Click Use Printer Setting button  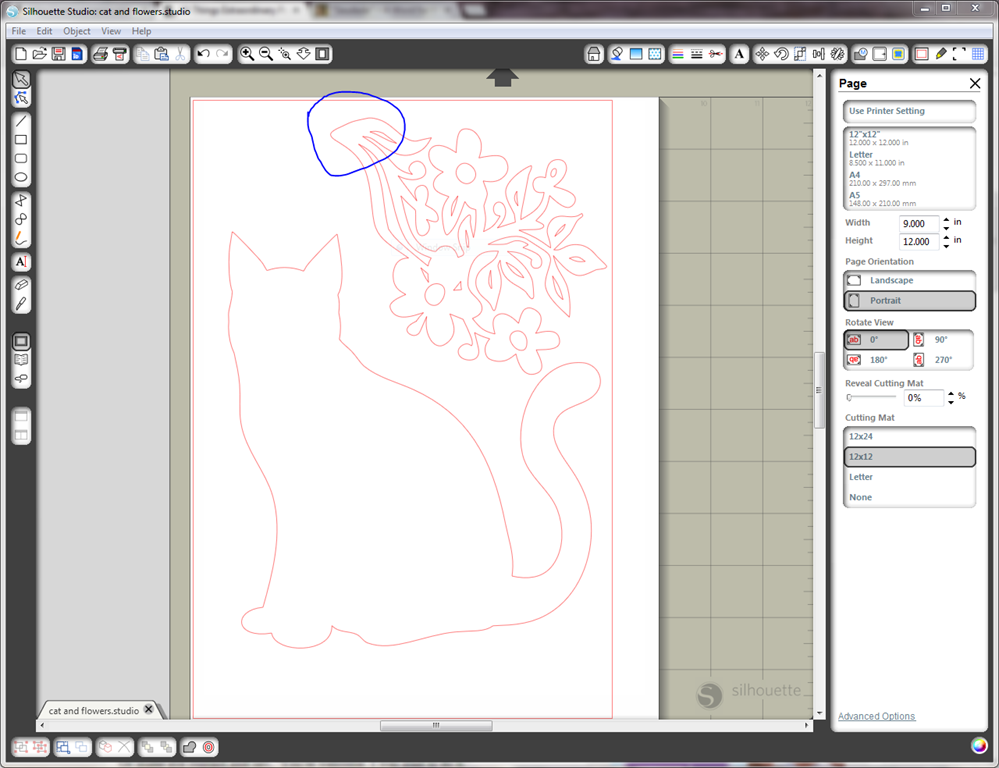(x=909, y=111)
